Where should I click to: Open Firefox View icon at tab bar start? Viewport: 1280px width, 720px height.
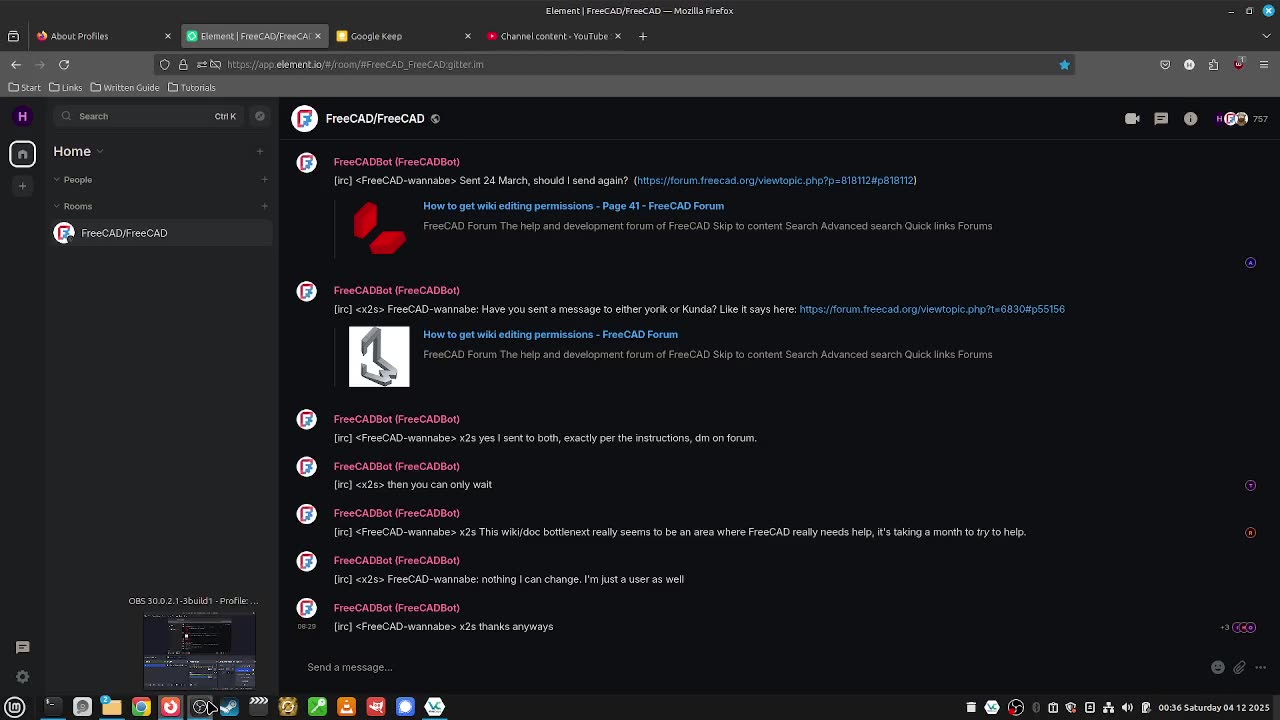pos(13,36)
